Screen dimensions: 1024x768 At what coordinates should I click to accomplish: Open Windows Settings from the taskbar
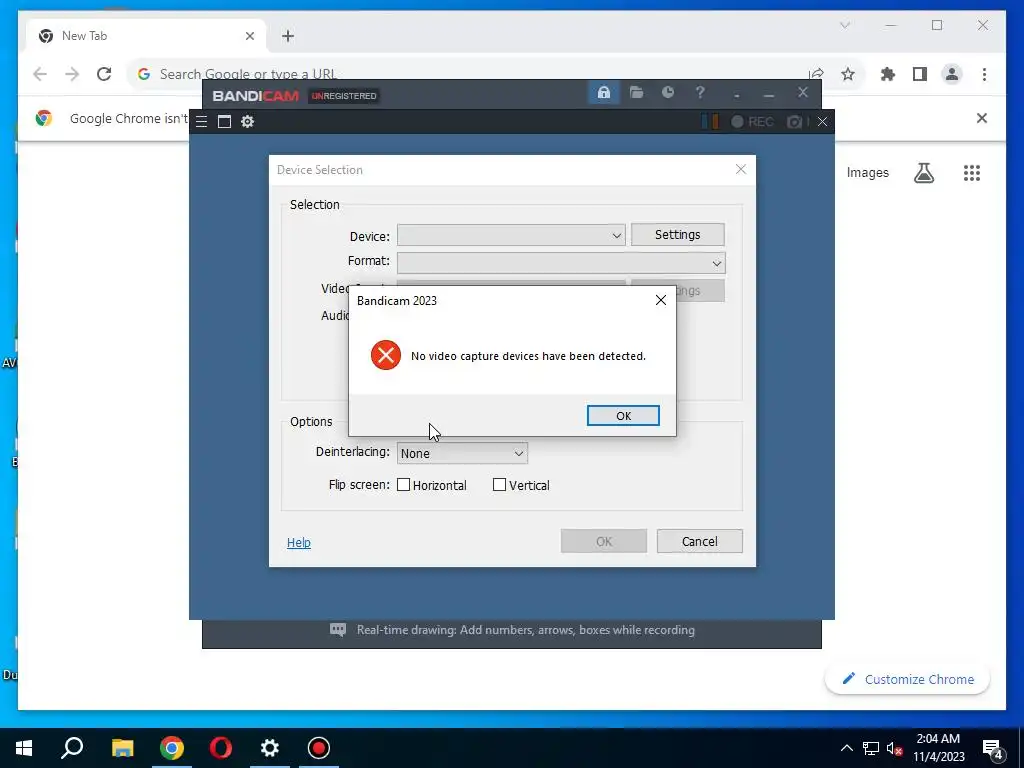(x=270, y=748)
